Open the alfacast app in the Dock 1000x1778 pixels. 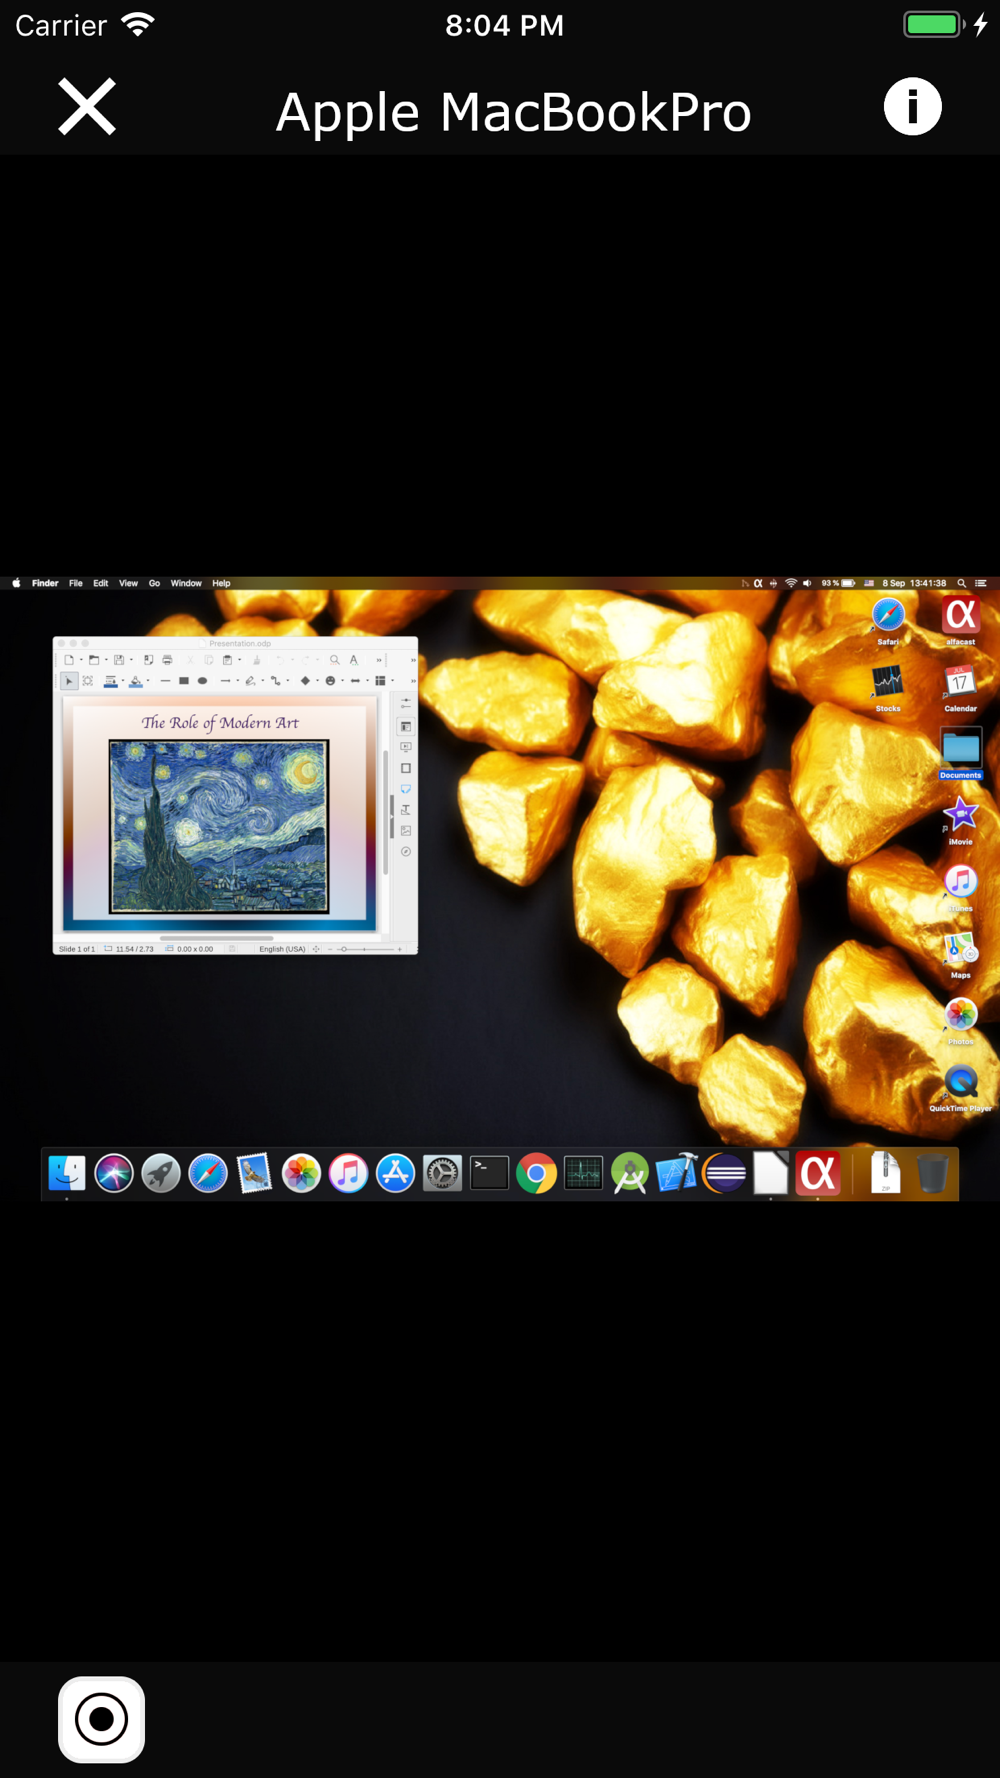click(818, 1173)
